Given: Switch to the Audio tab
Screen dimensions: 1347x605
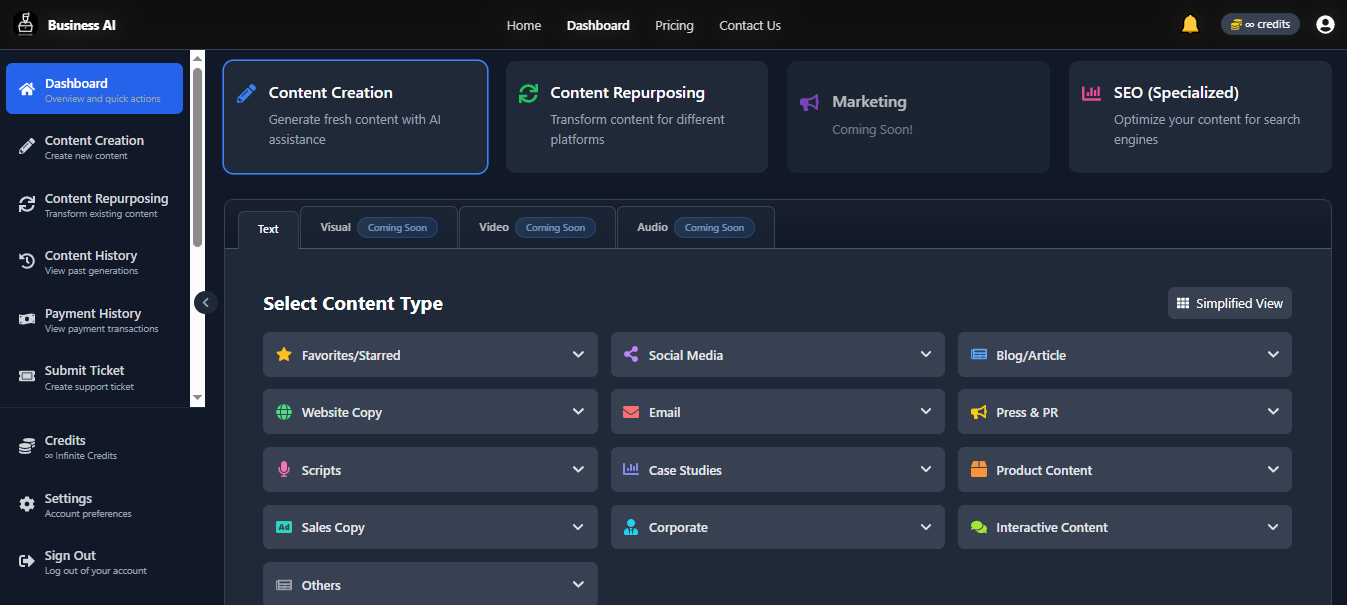Looking at the screenshot, I should tap(696, 227).
